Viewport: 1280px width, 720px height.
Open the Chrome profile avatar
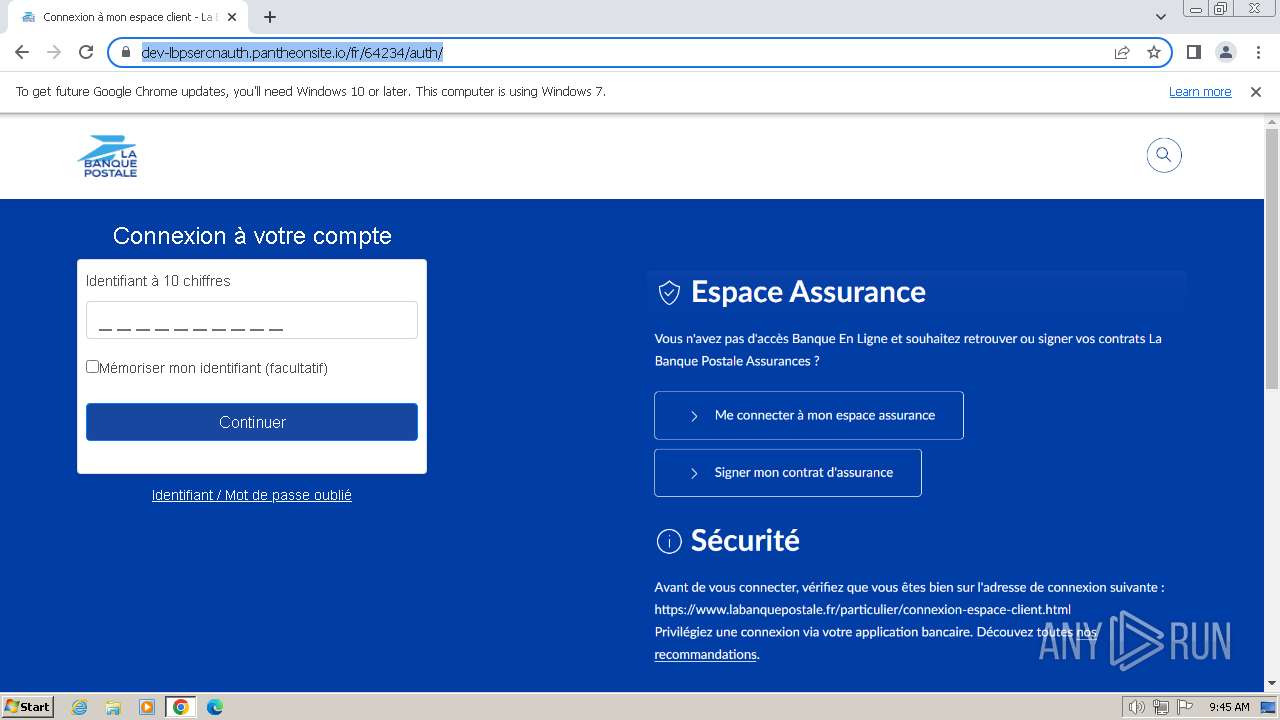tap(1225, 52)
